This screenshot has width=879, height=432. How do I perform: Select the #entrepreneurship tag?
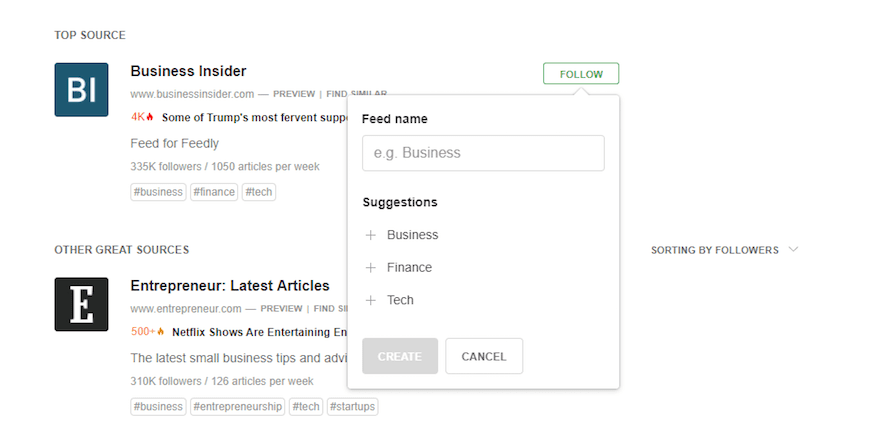[238, 407]
